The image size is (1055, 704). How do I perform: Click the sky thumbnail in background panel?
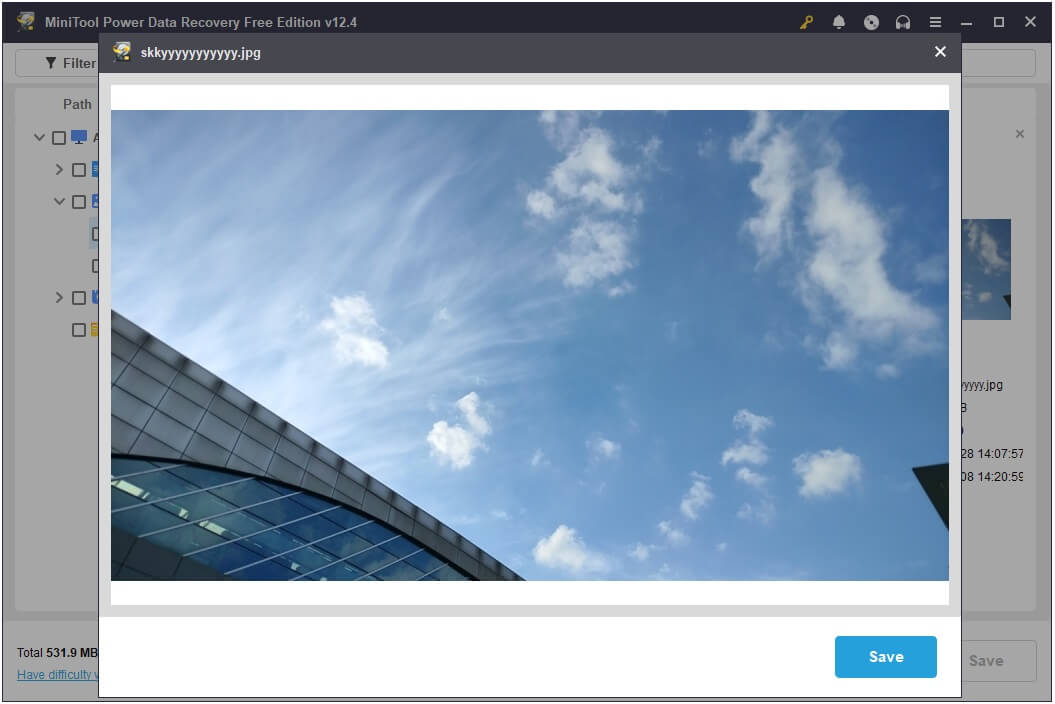point(986,269)
